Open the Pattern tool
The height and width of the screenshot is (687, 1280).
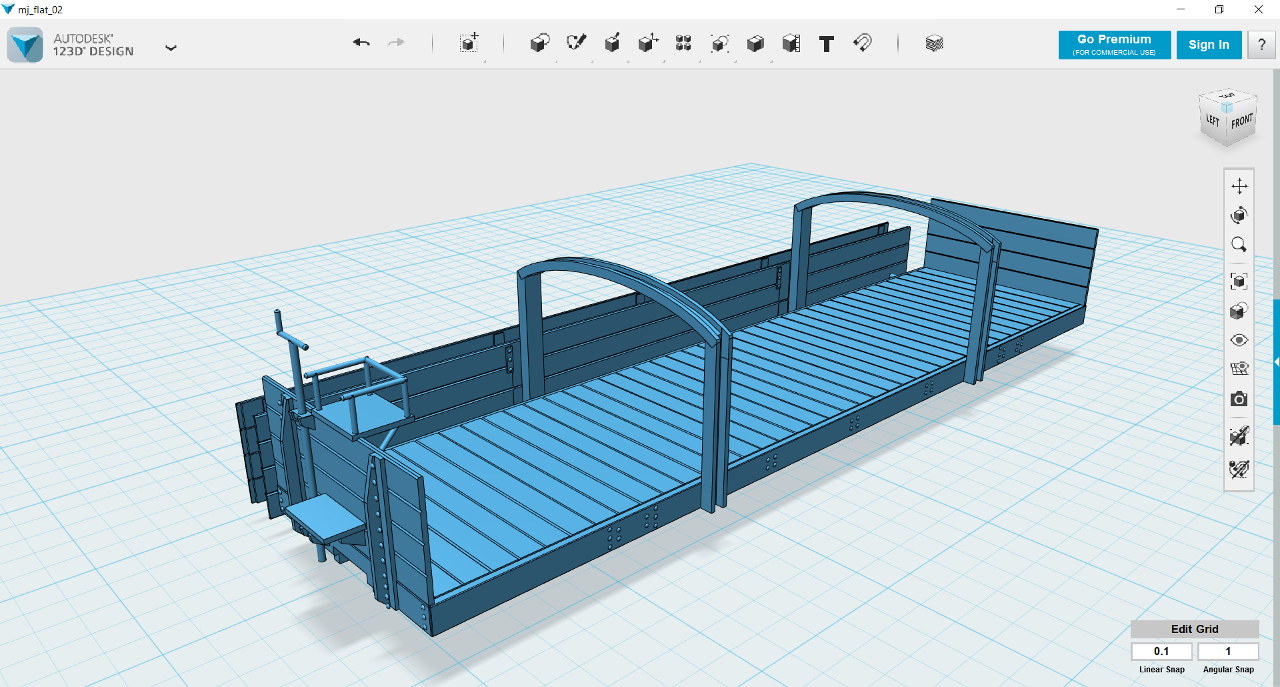point(684,43)
